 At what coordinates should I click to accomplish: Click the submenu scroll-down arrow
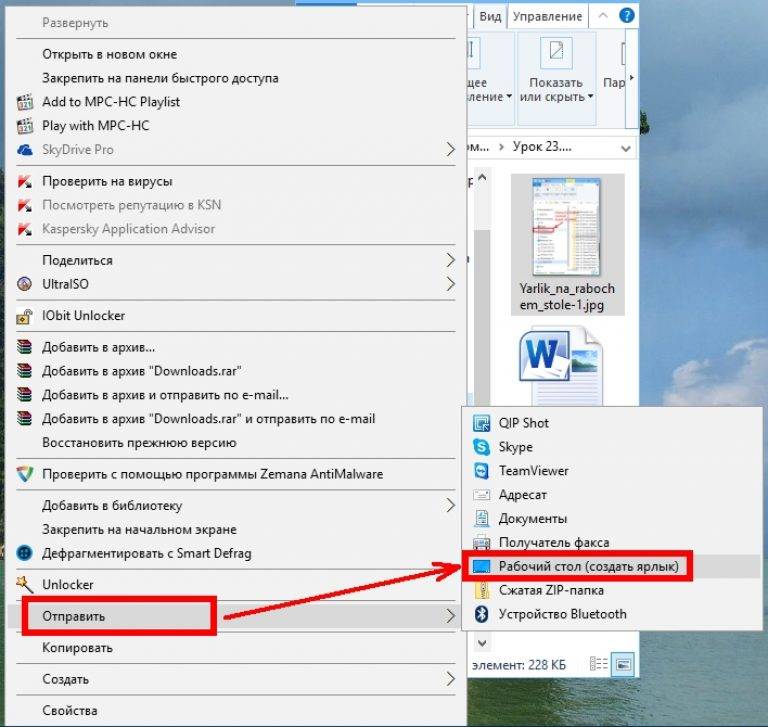pyautogui.click(x=481, y=642)
